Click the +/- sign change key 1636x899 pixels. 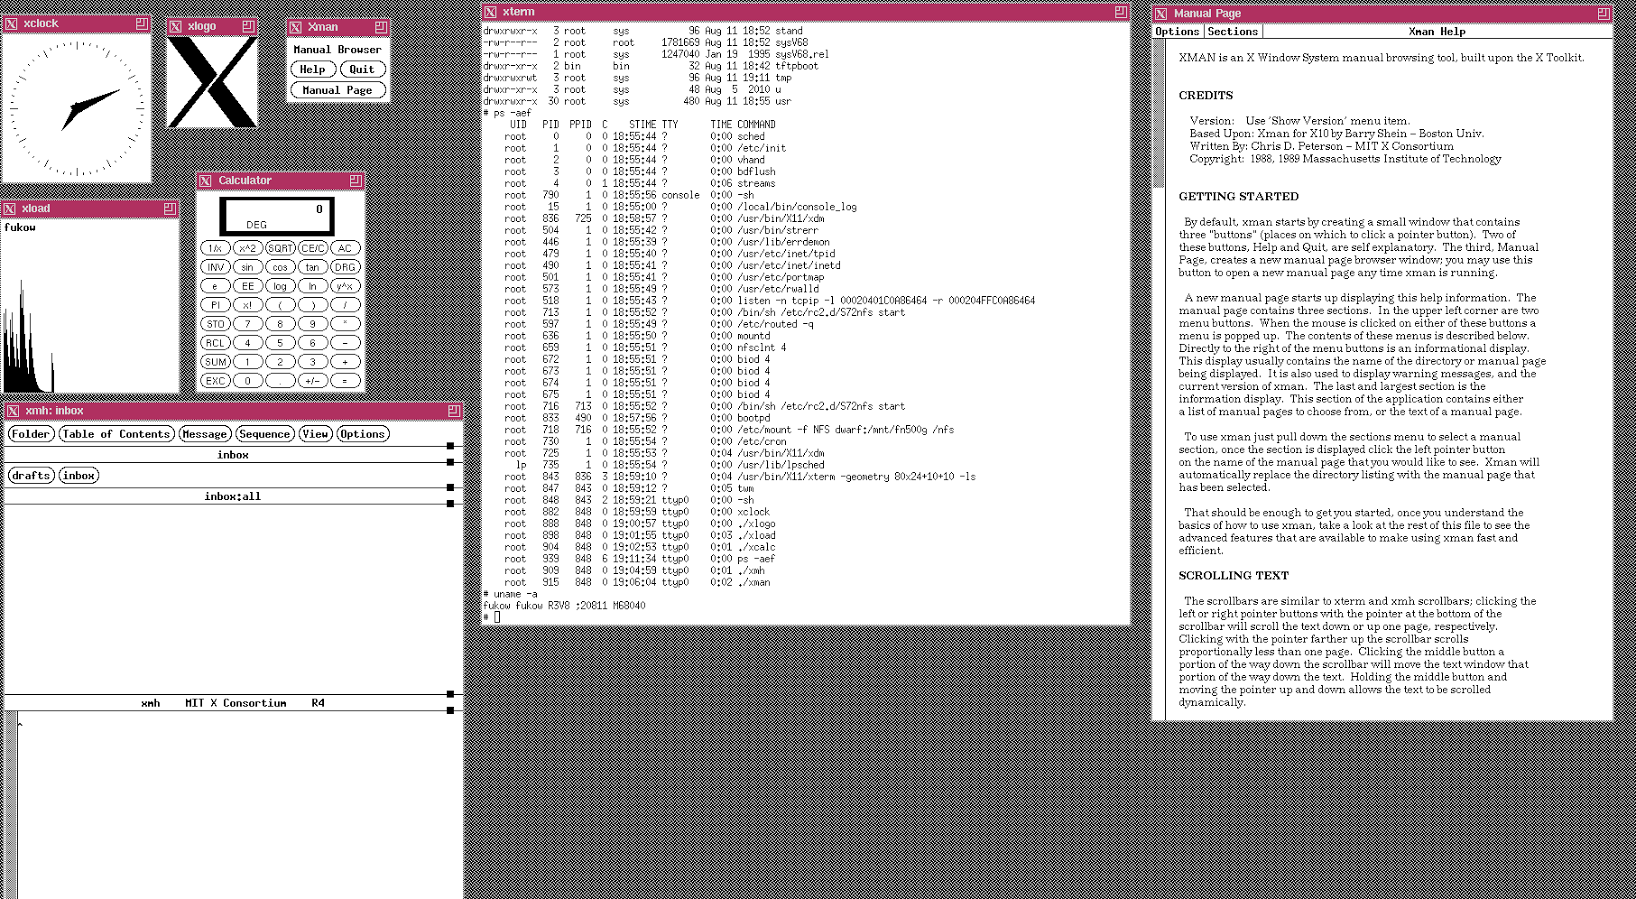313,381
